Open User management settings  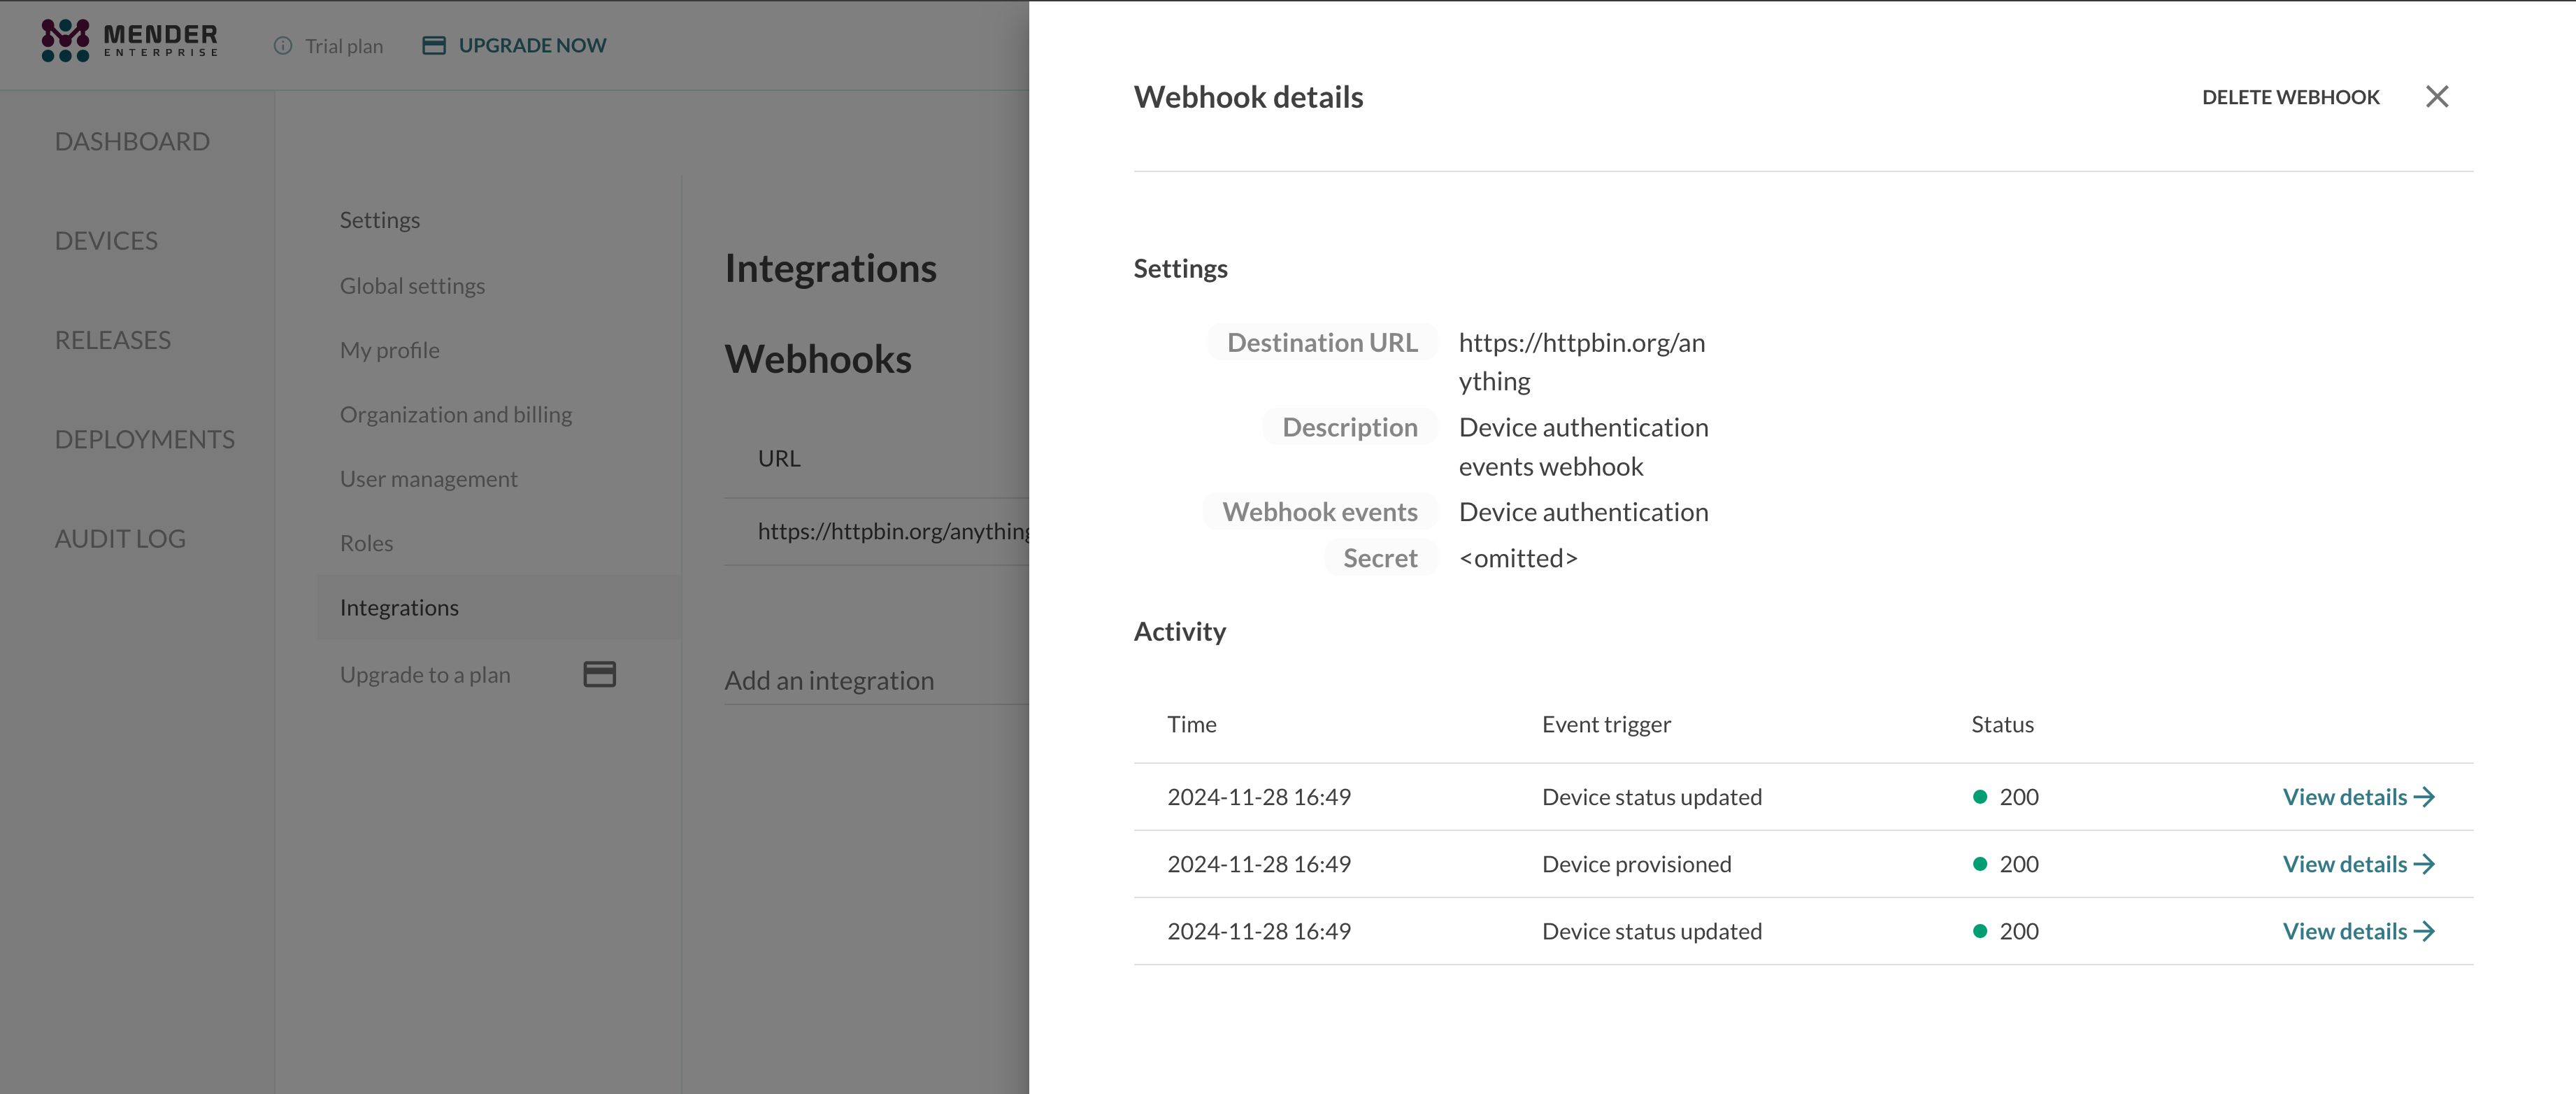click(428, 479)
